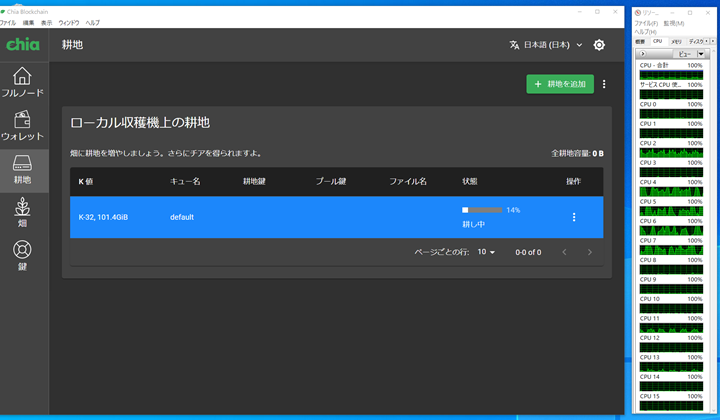Open 監視(M) menu in Resource Monitor
Screen dimensions: 720x420
[674, 23]
